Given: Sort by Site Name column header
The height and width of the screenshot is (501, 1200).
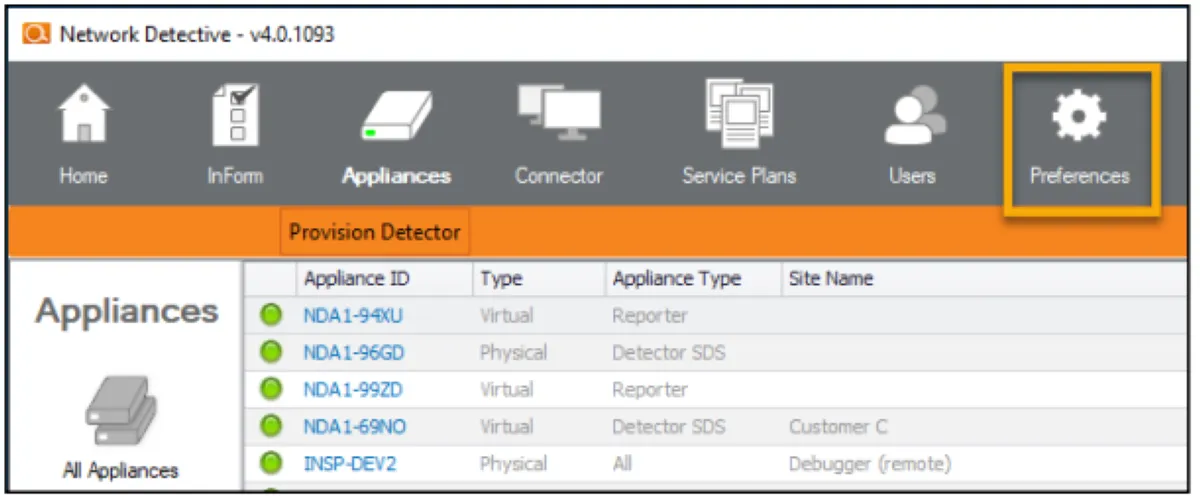Looking at the screenshot, I should coord(830,279).
